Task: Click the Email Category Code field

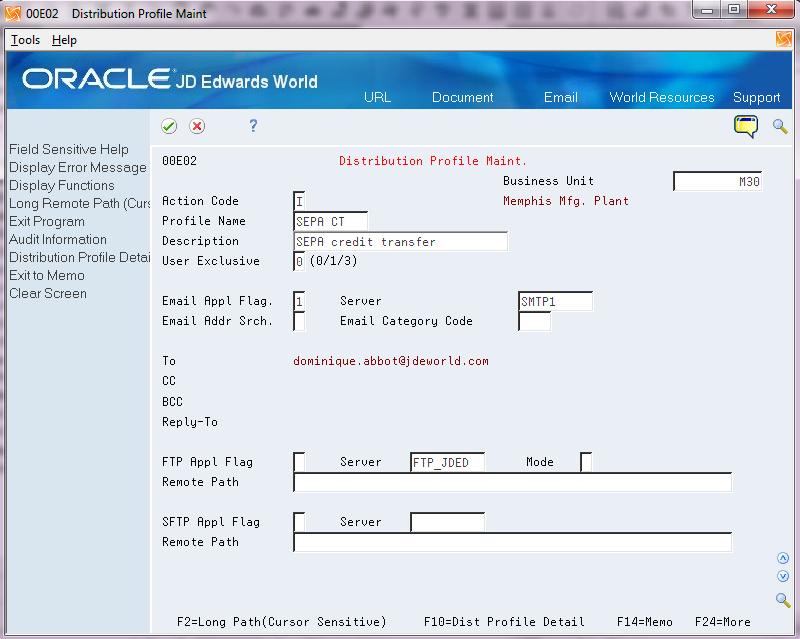Action: pyautogui.click(x=535, y=322)
